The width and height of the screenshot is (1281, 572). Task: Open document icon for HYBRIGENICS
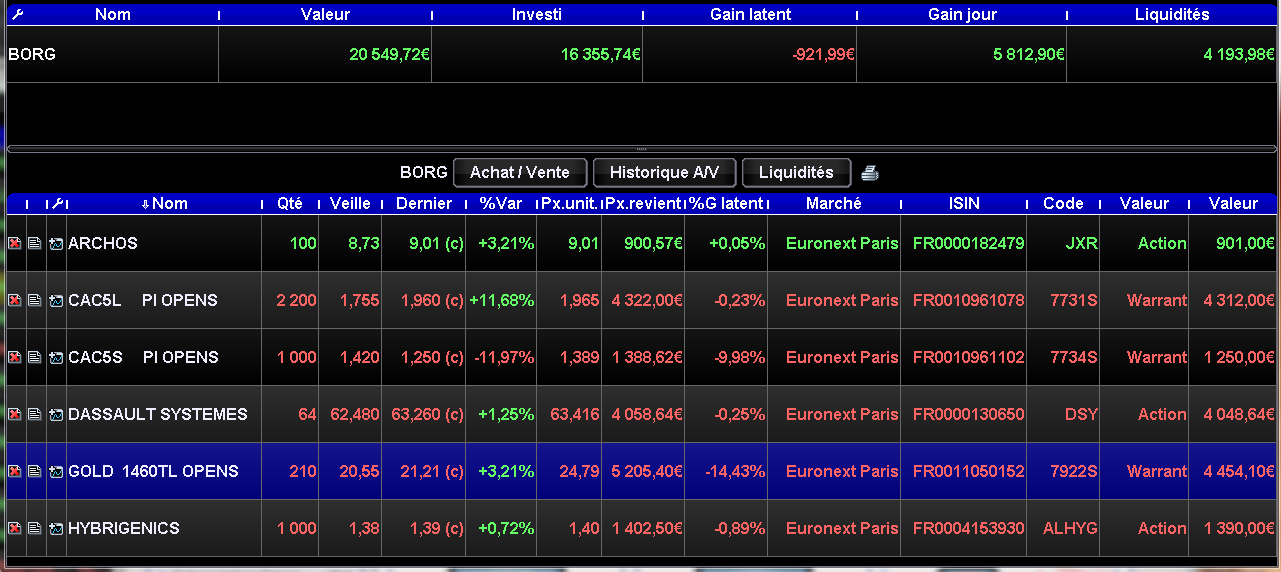(35, 528)
